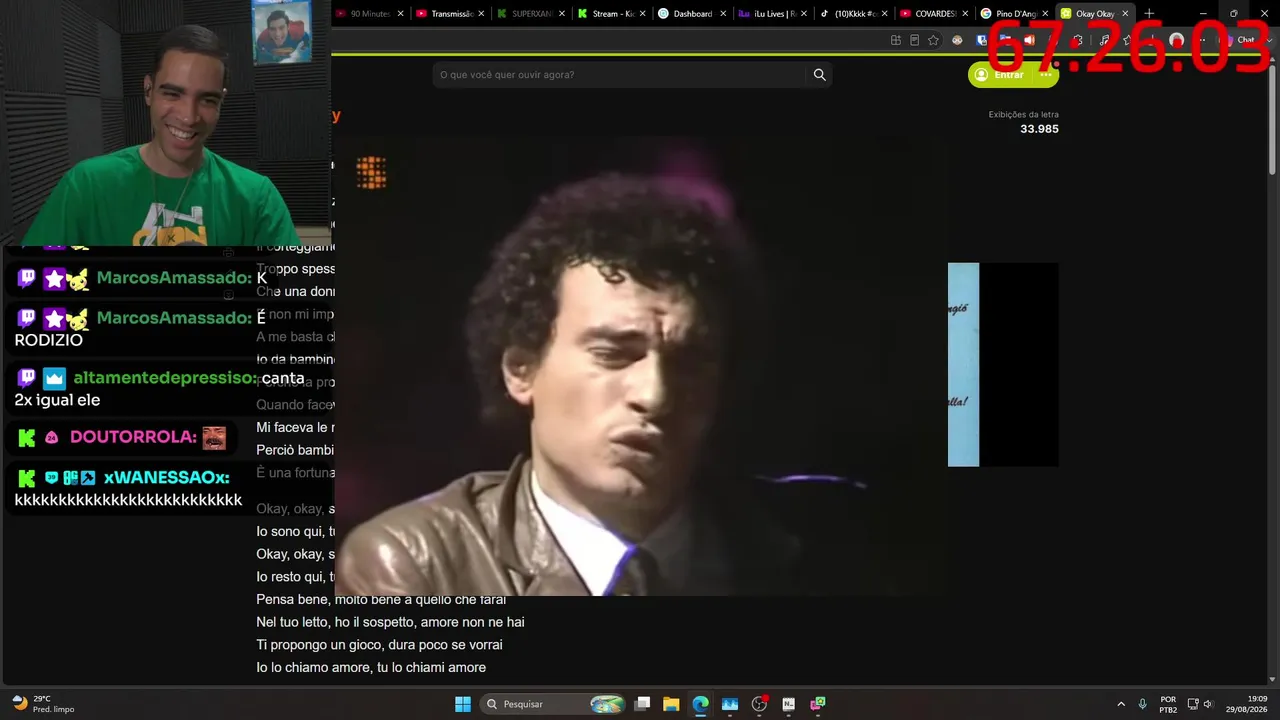Click lyric 'Pensa bene, molto bene a quello che farai'
Image resolution: width=1280 pixels, height=720 pixels.
click(381, 600)
